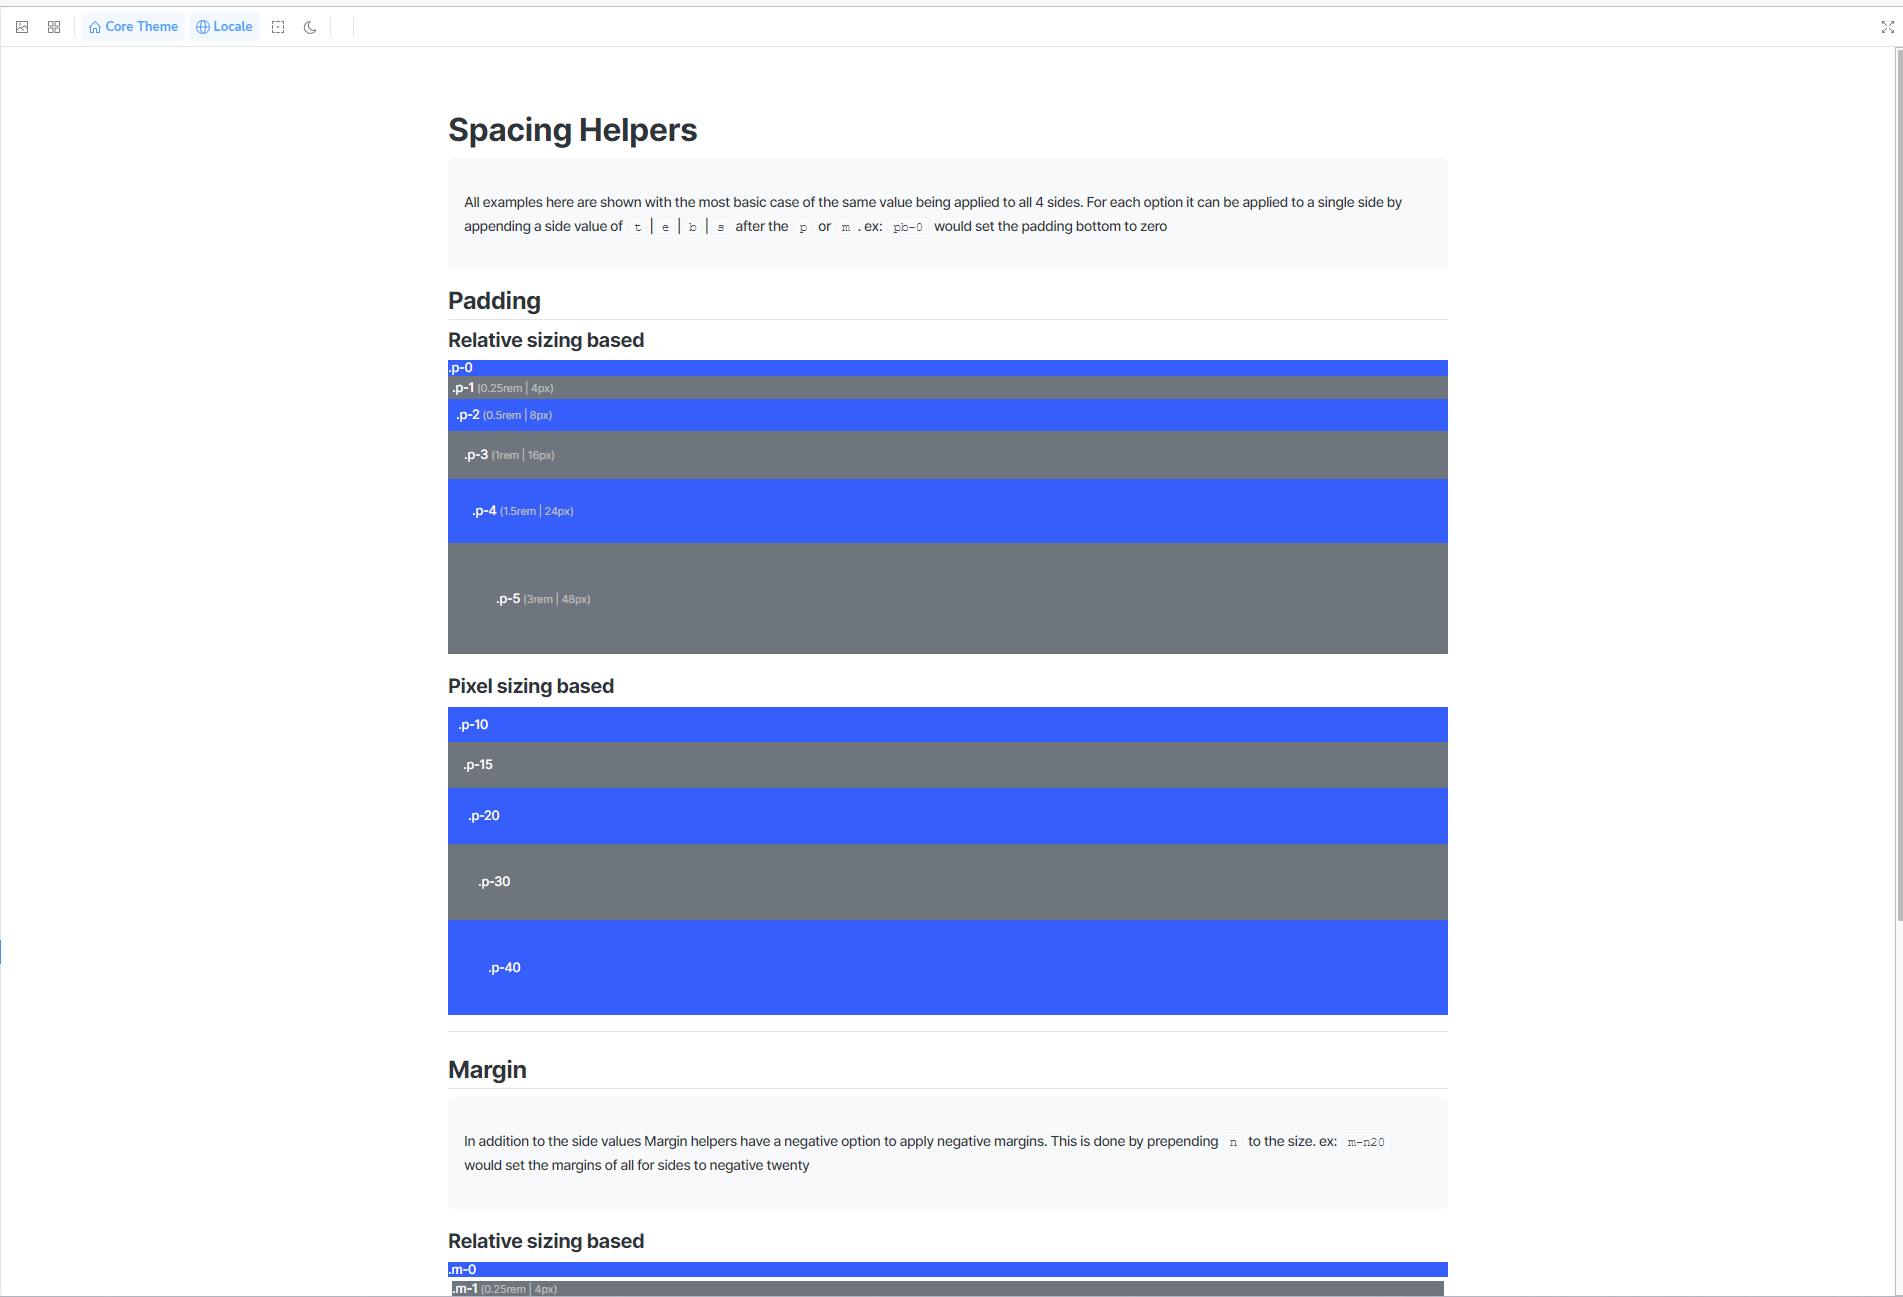Viewport: 1903px width, 1297px height.
Task: Click the Padding section heading
Action: coord(494,301)
